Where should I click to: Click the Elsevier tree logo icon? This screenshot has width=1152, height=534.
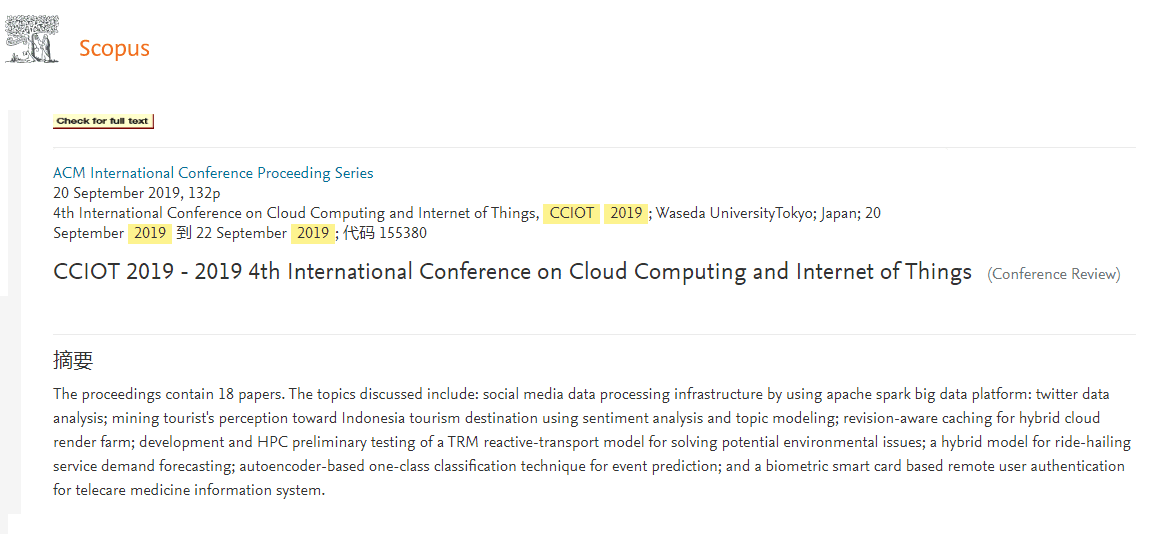pyautogui.click(x=32, y=39)
